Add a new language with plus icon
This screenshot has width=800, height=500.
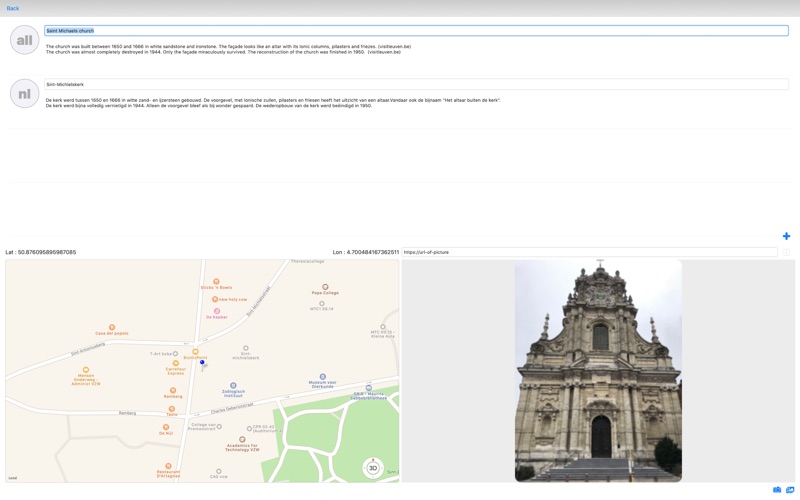[786, 236]
